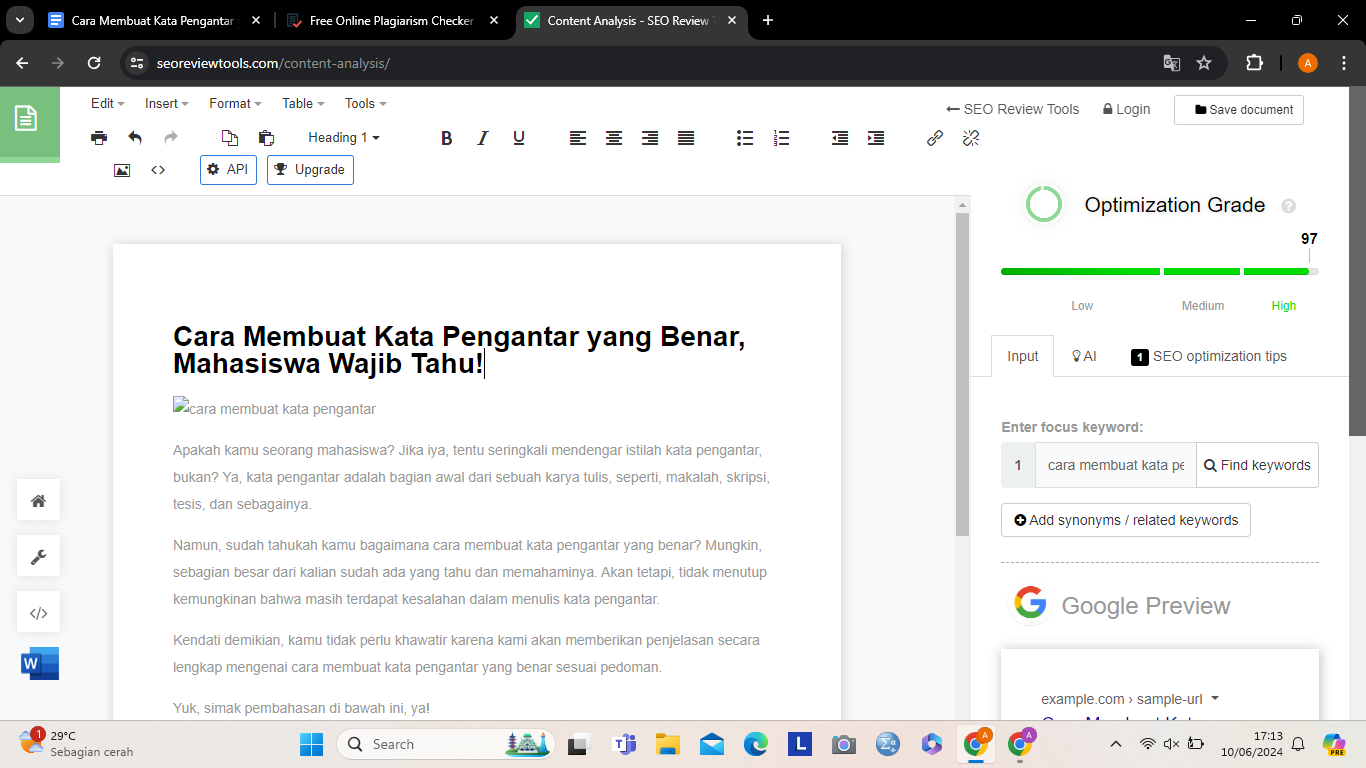Click the focus keyword input field
The image size is (1366, 768).
click(1115, 465)
